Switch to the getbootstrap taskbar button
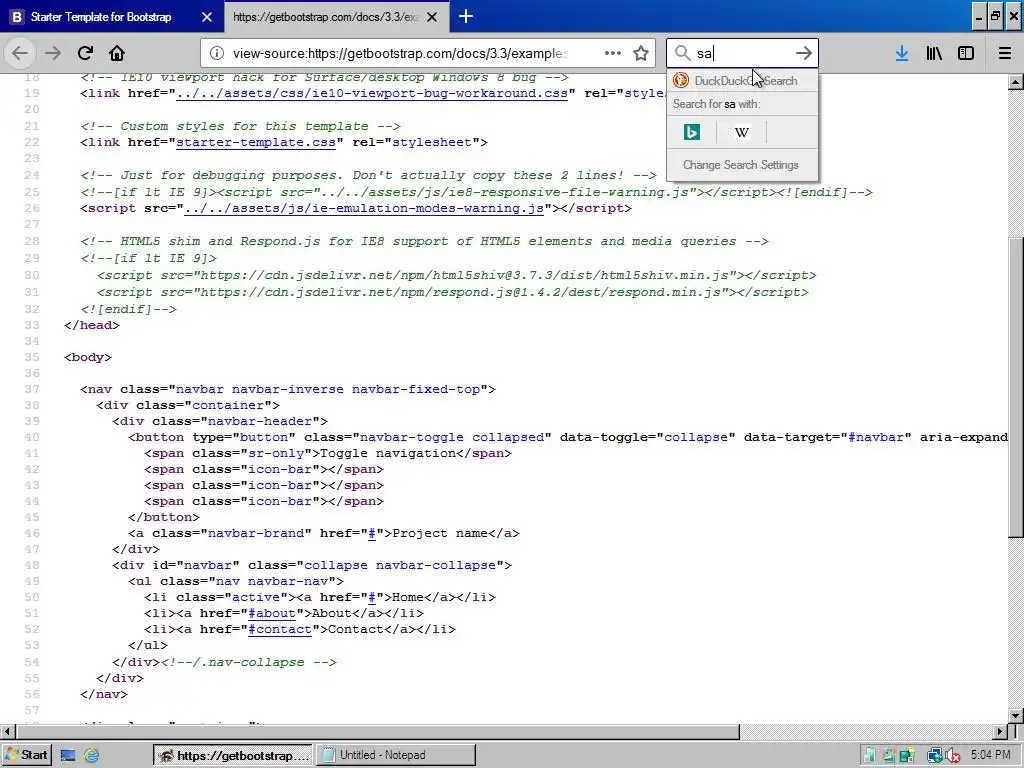The height and width of the screenshot is (768, 1024). [233, 756]
